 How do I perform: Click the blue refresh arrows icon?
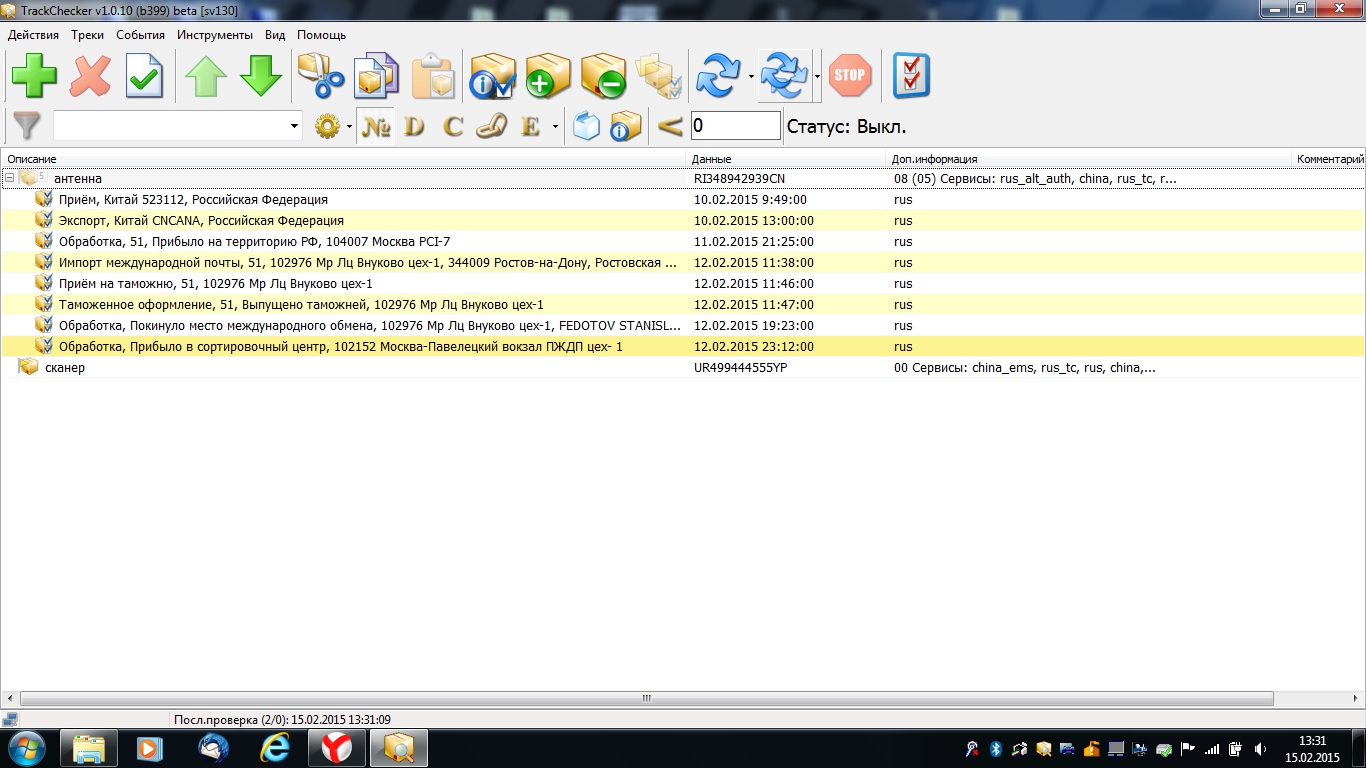click(719, 76)
